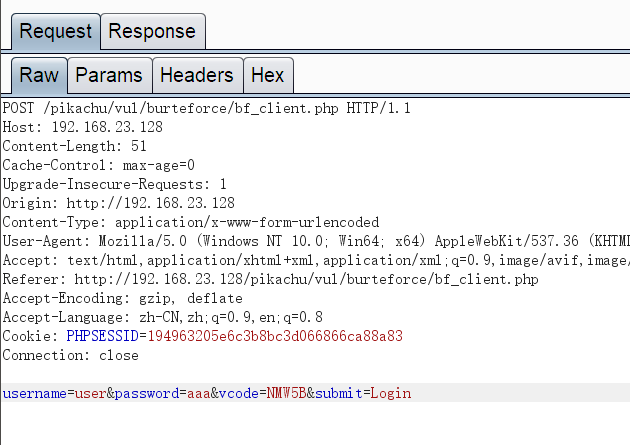630x445 pixels.
Task: Click the vcode value NMW5B
Action: point(286,393)
